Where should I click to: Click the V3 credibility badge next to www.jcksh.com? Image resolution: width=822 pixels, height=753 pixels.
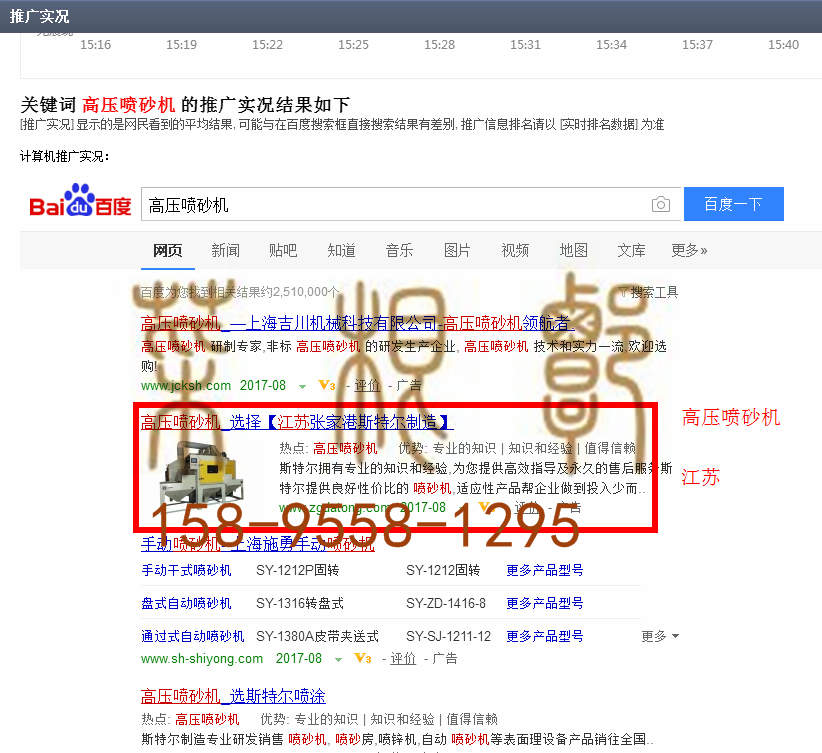(327, 385)
